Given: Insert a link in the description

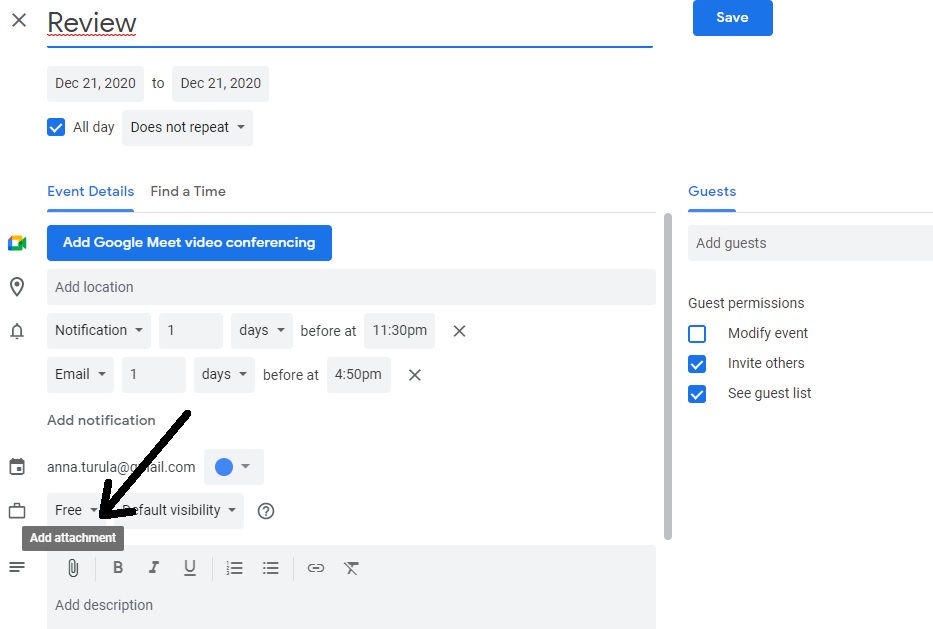Looking at the screenshot, I should pyautogui.click(x=316, y=568).
